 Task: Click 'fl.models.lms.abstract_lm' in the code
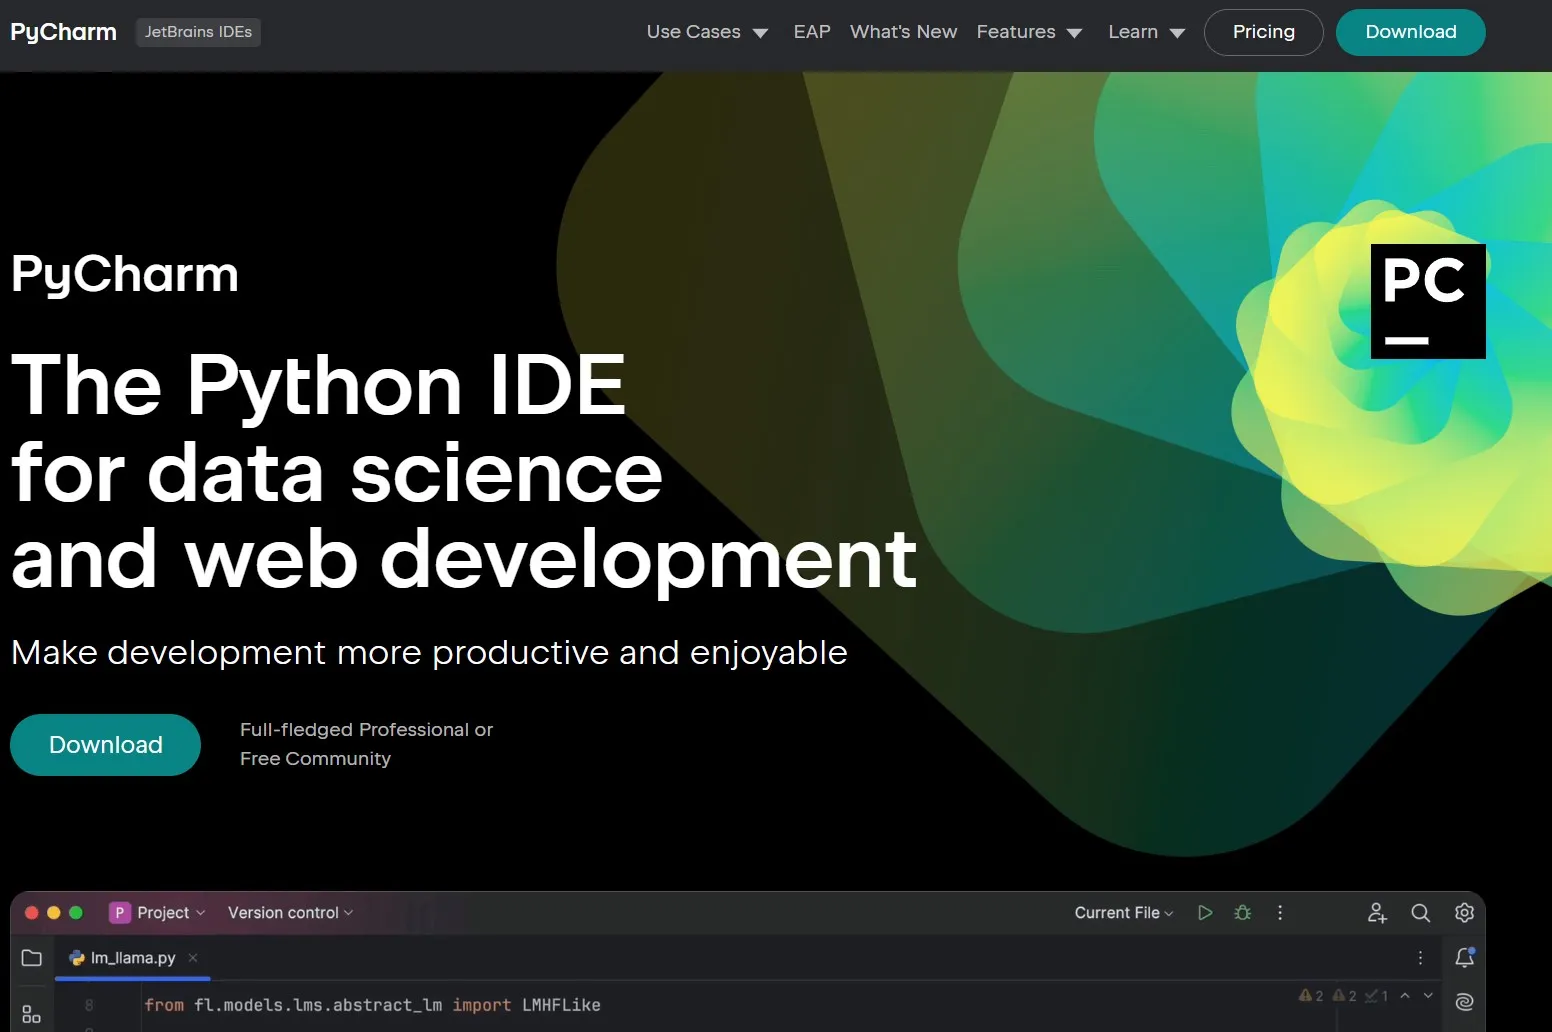pyautogui.click(x=318, y=1005)
